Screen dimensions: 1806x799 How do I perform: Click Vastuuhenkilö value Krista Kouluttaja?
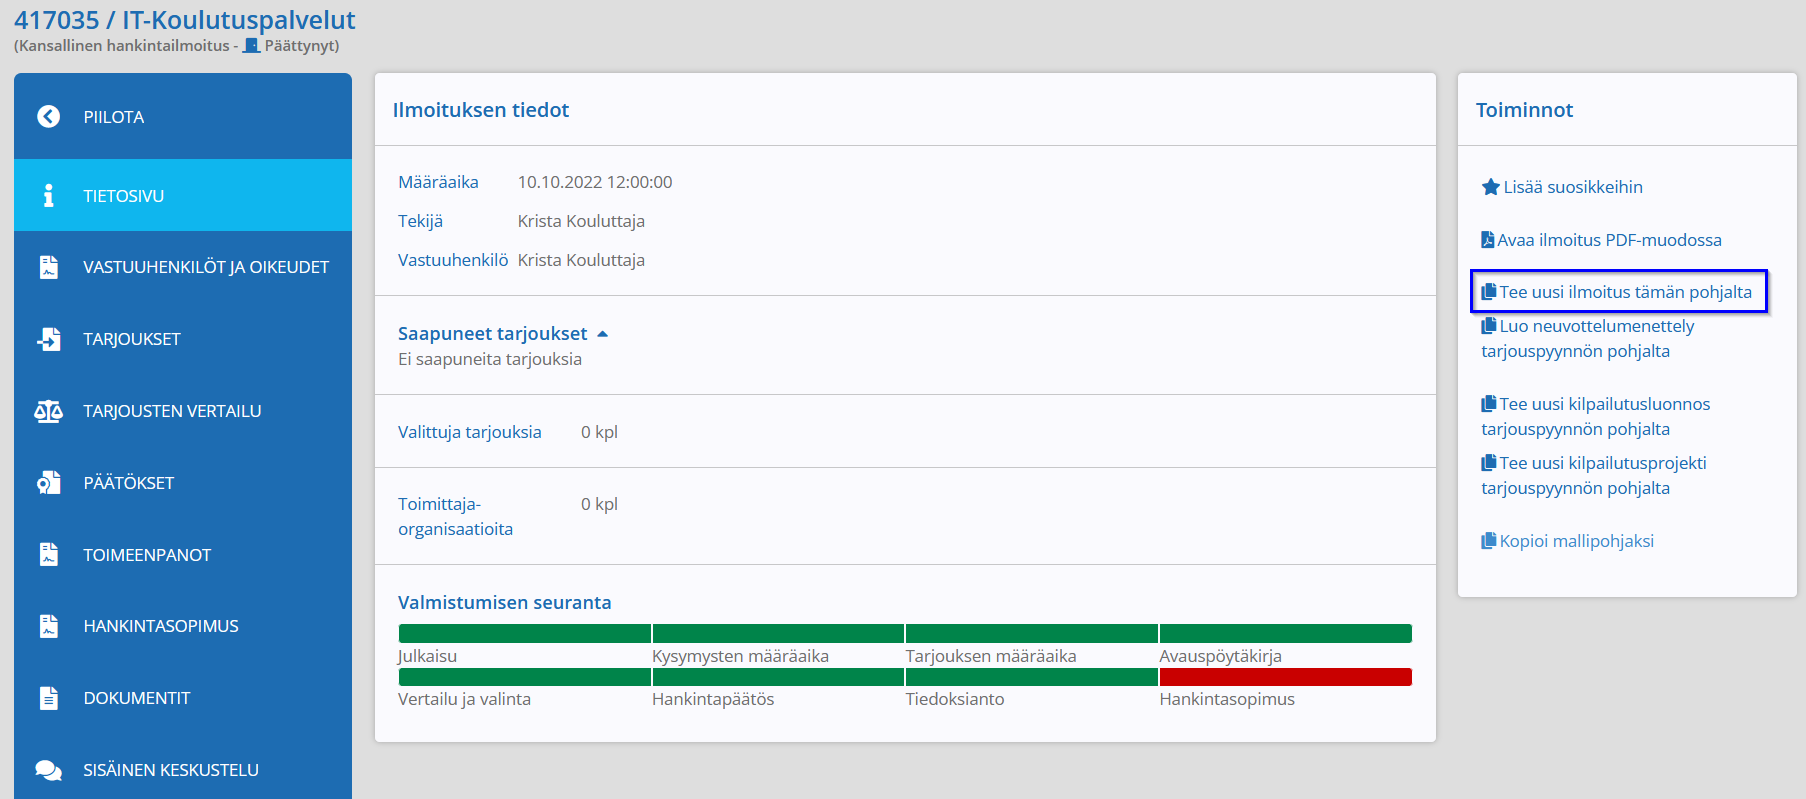pos(581,260)
